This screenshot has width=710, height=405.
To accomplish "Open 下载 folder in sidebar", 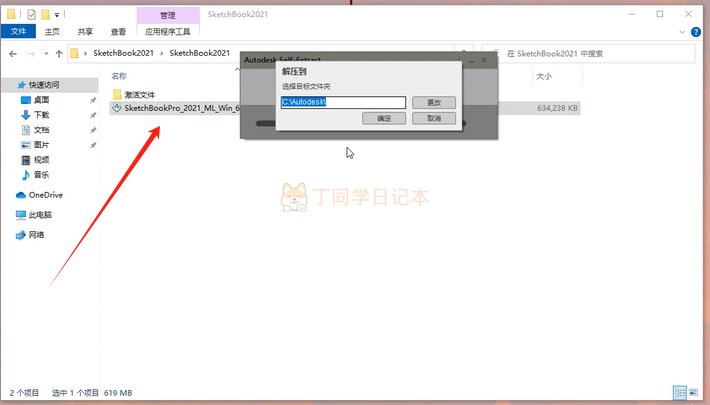I will point(41,115).
